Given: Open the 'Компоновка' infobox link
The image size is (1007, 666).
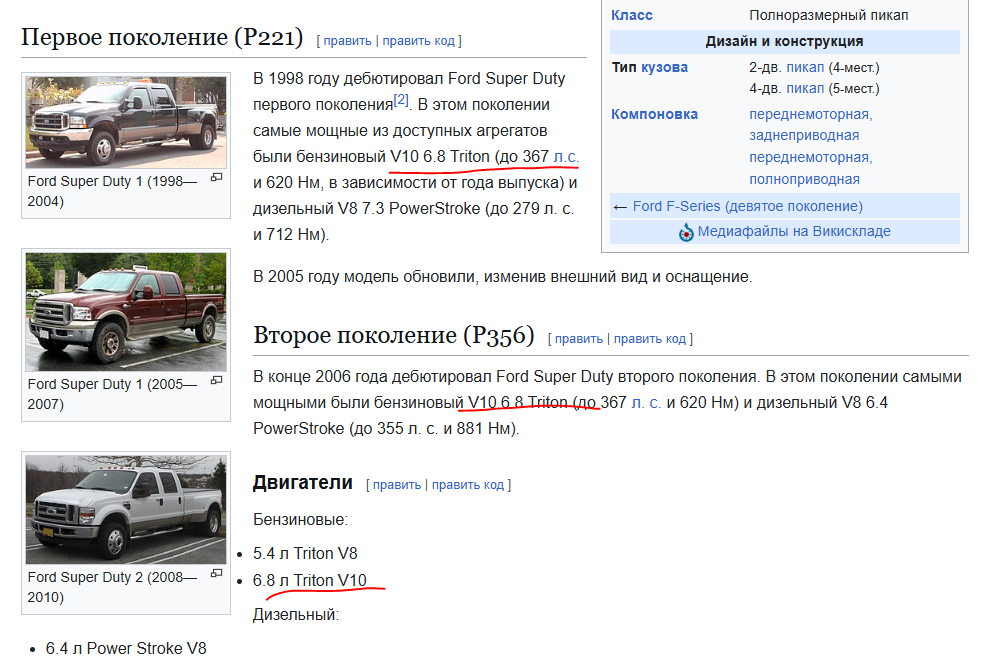Looking at the screenshot, I should click(654, 114).
